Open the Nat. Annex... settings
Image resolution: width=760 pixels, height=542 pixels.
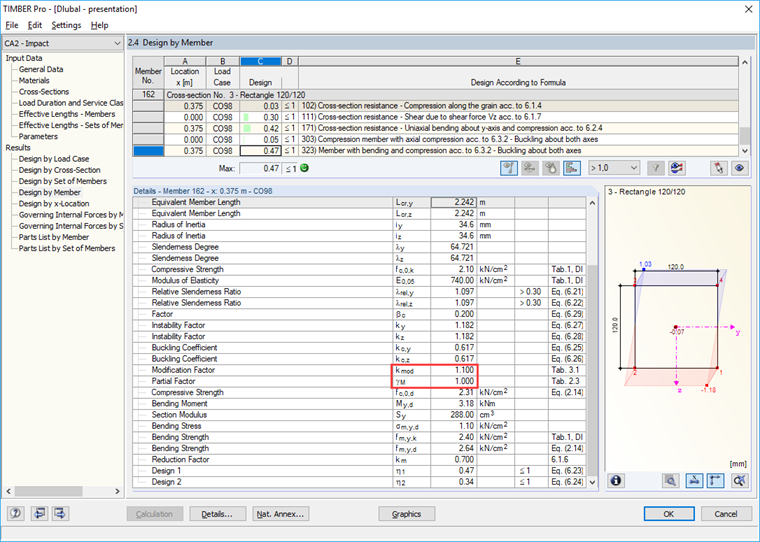pos(281,514)
